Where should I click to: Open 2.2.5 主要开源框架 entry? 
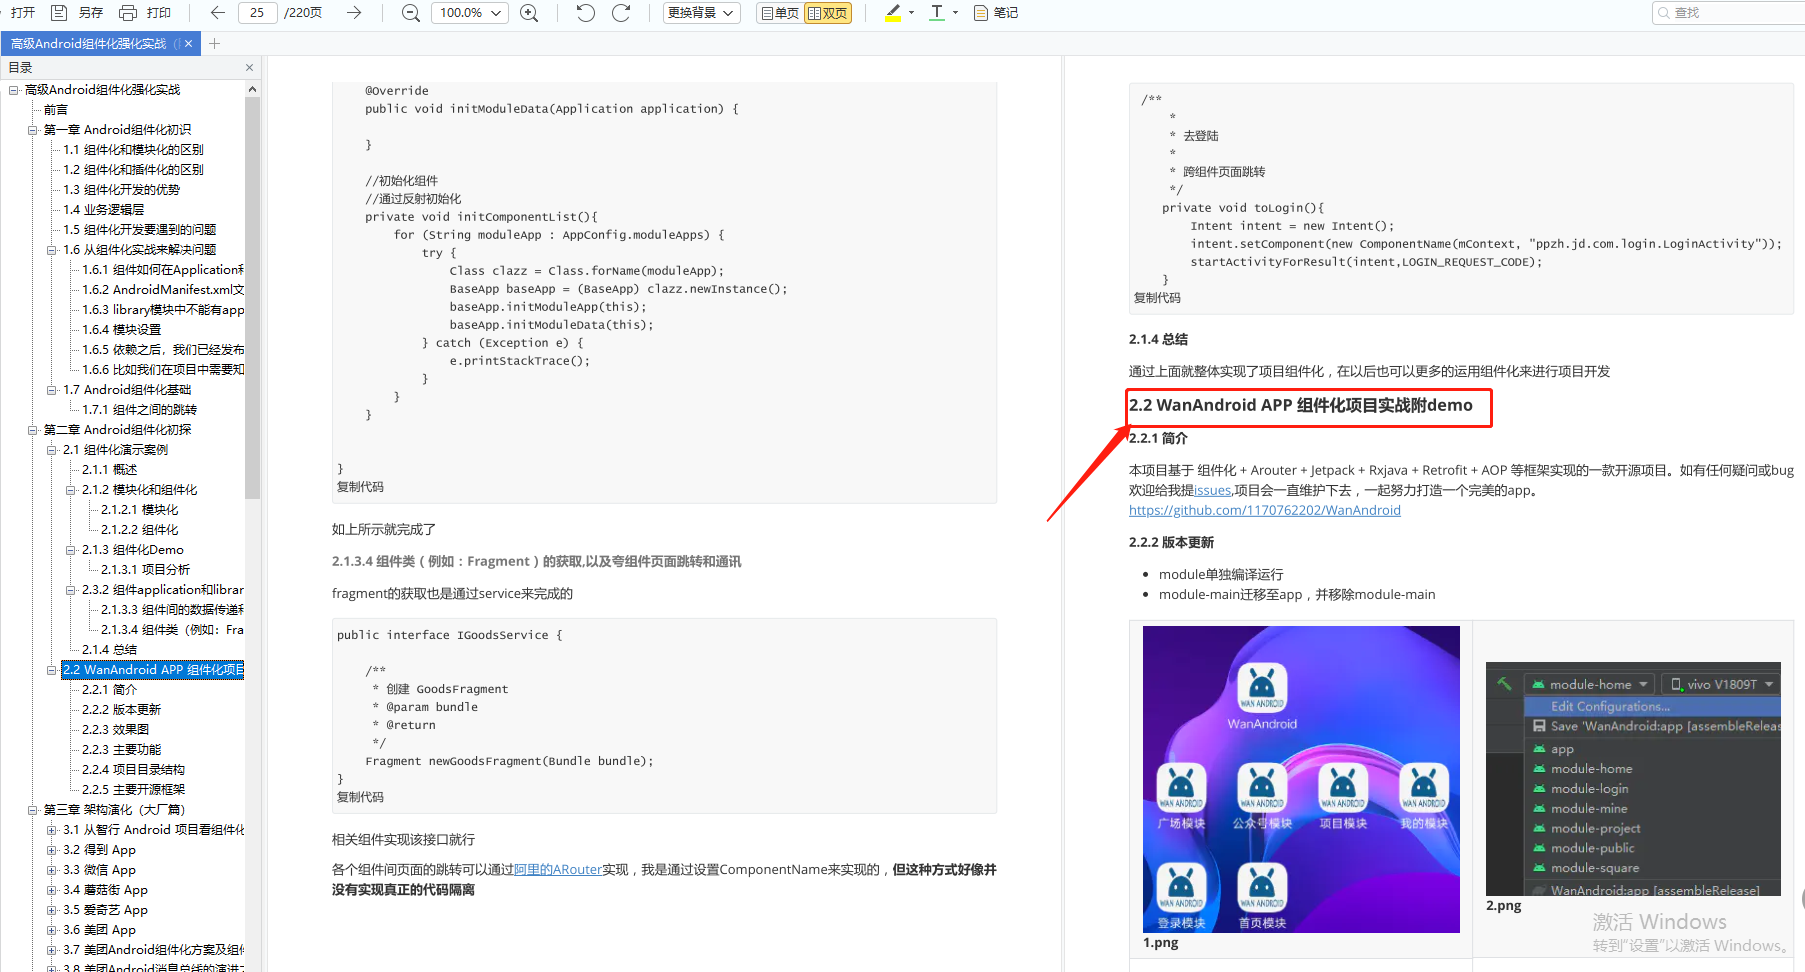133,790
